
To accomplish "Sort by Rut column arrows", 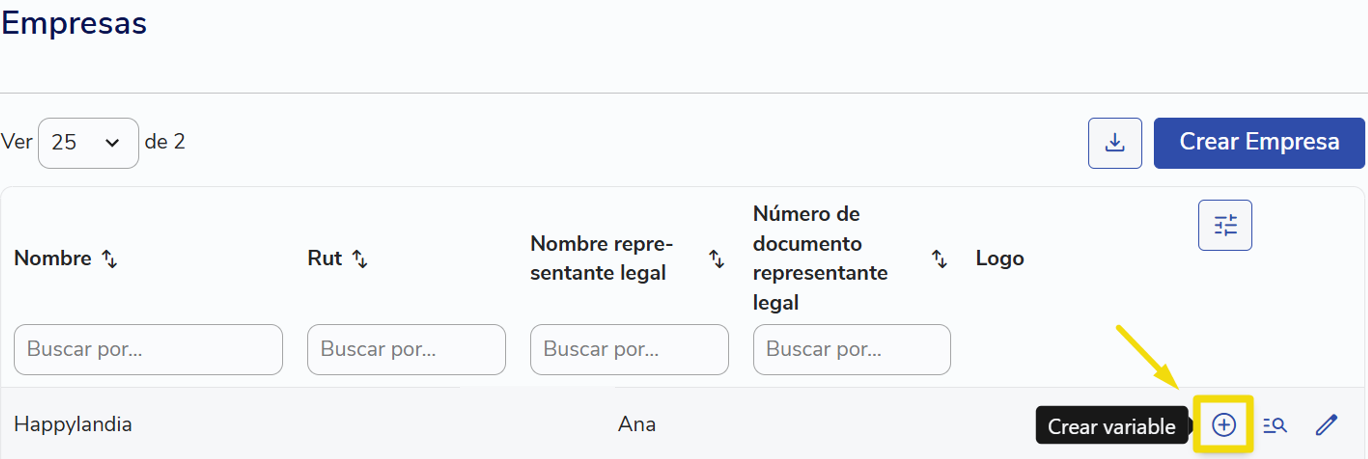I will tap(360, 259).
